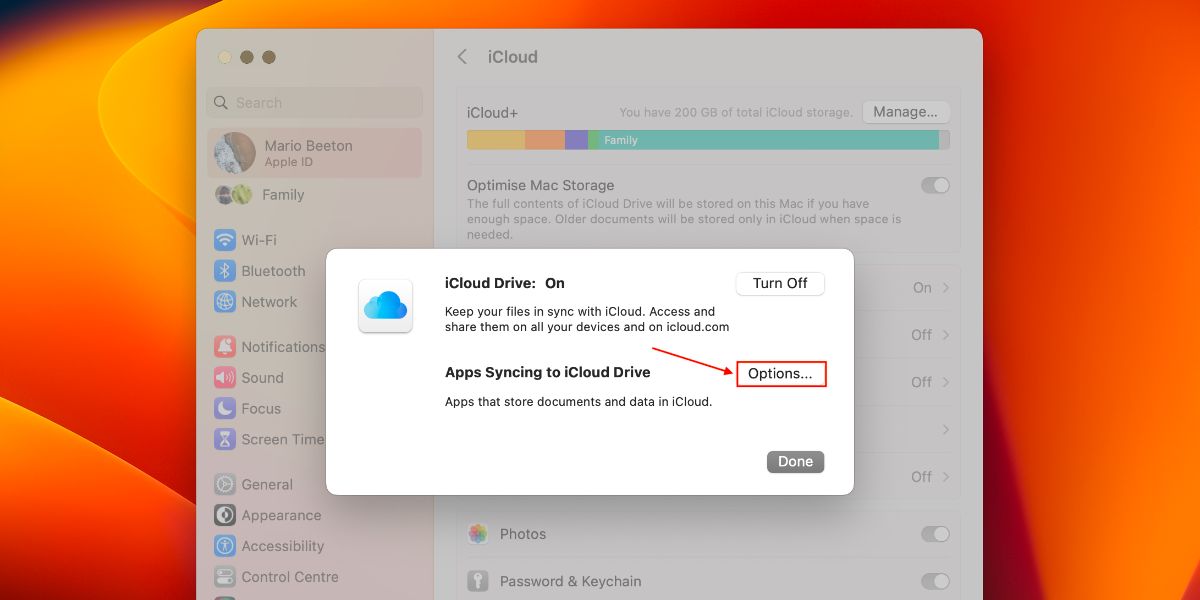1200x600 pixels.
Task: Click the Screen Time hourglass icon
Action: [224, 439]
